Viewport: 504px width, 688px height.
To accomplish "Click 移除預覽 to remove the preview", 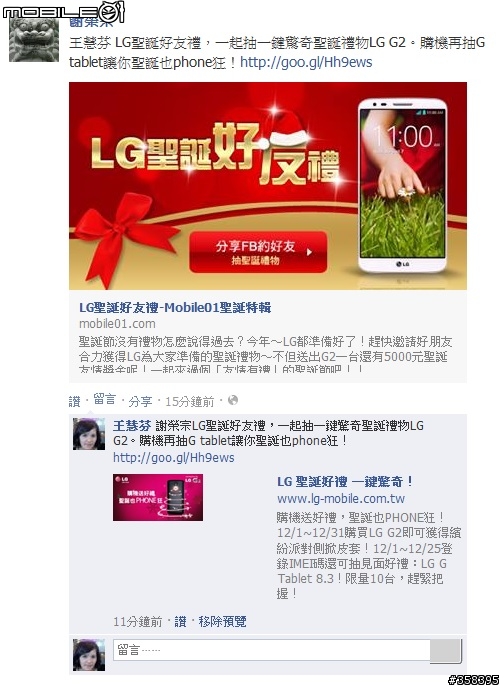I will [222, 621].
